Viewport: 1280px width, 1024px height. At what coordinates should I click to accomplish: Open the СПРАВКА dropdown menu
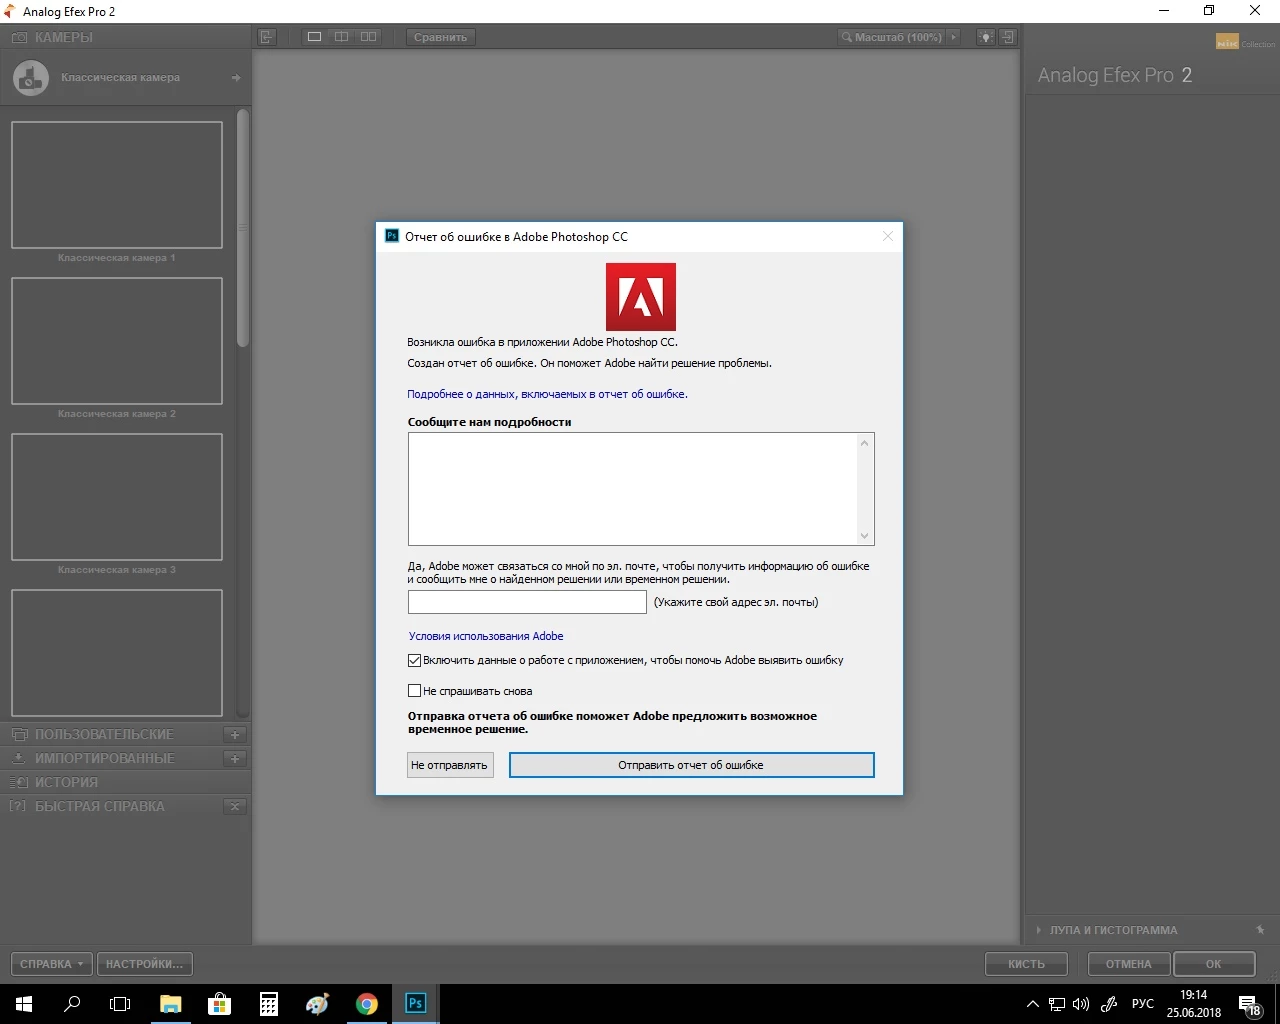pyautogui.click(x=52, y=964)
